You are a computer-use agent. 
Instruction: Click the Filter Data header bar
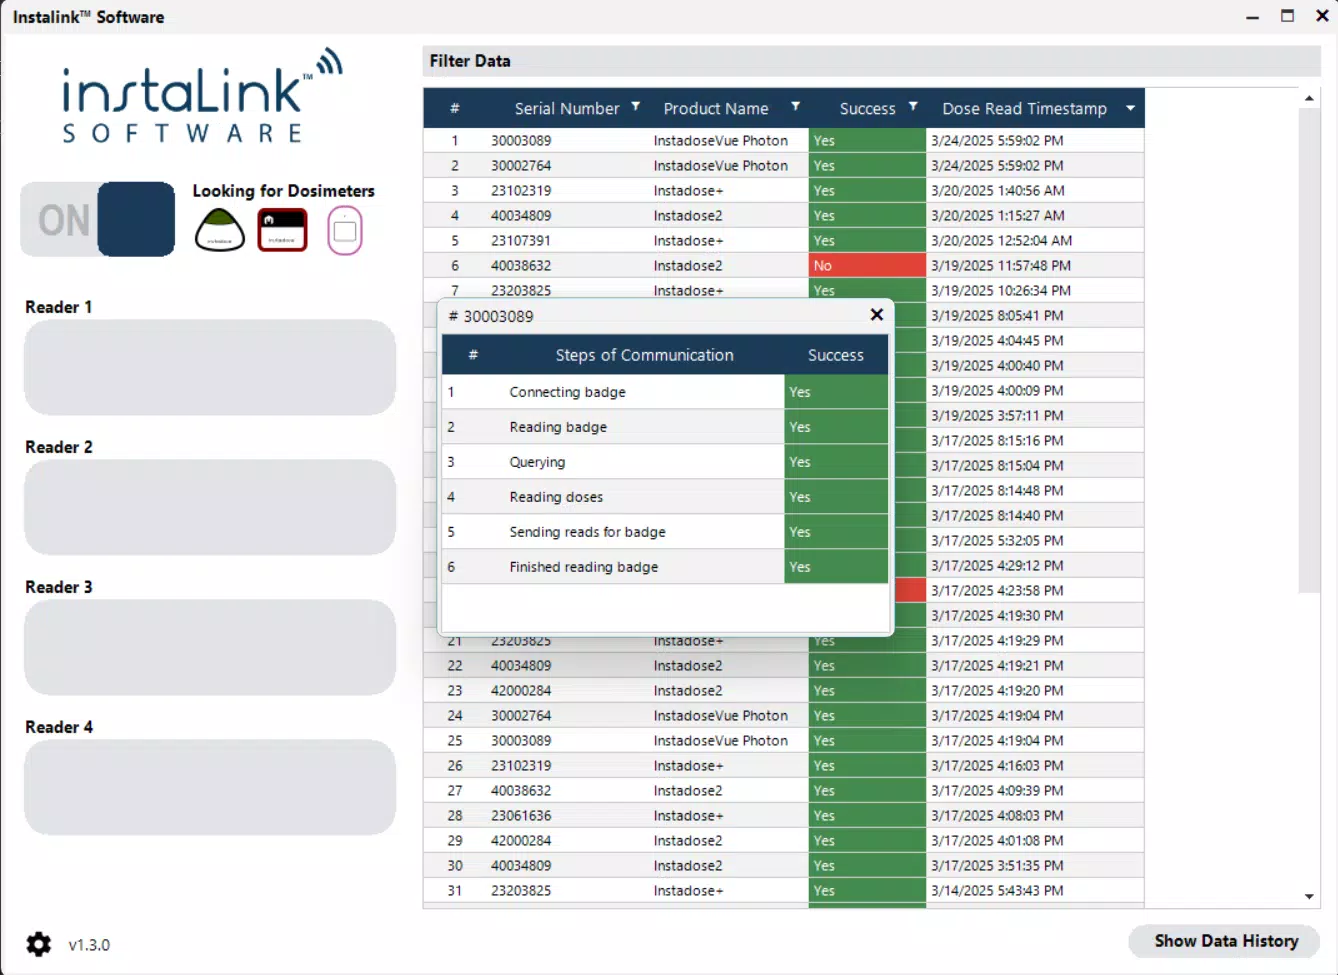click(x=871, y=61)
